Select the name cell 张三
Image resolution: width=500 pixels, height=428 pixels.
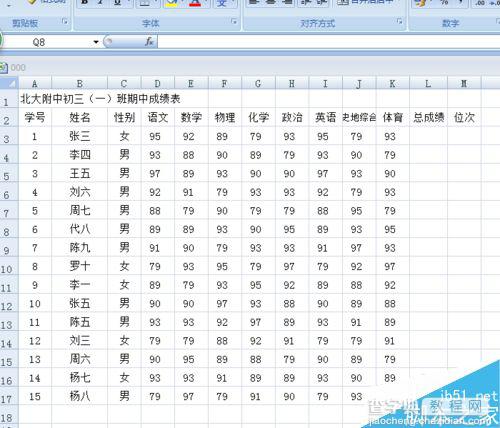point(80,136)
